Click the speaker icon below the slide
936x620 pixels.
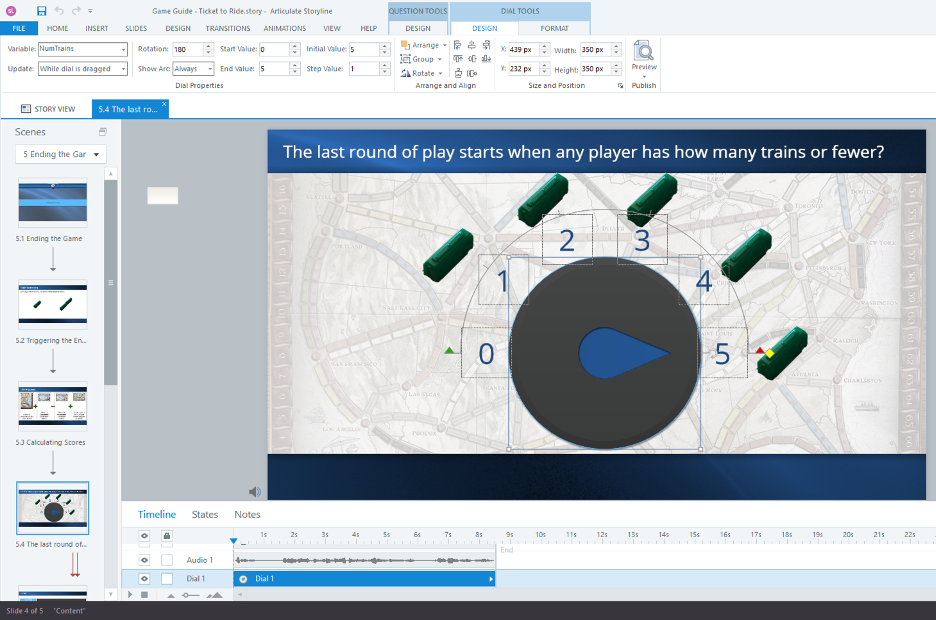[254, 491]
